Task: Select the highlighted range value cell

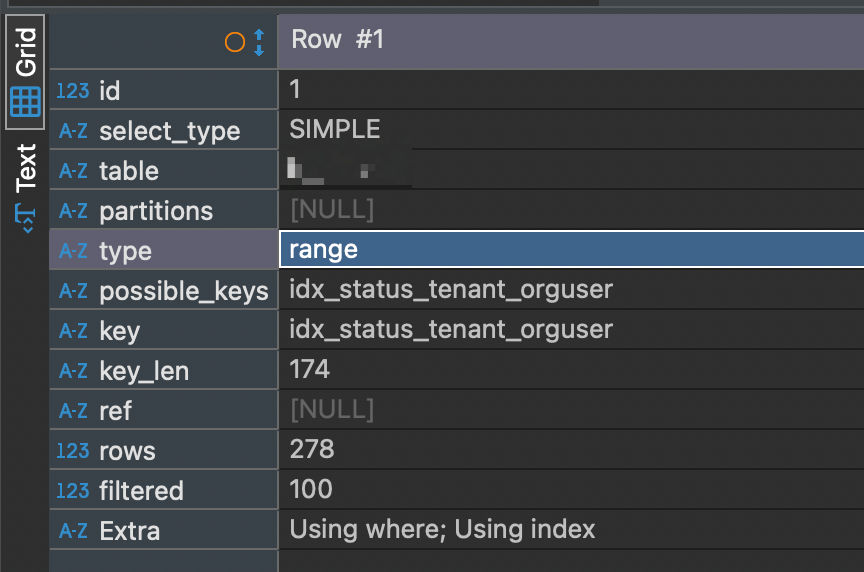Action: 571,249
